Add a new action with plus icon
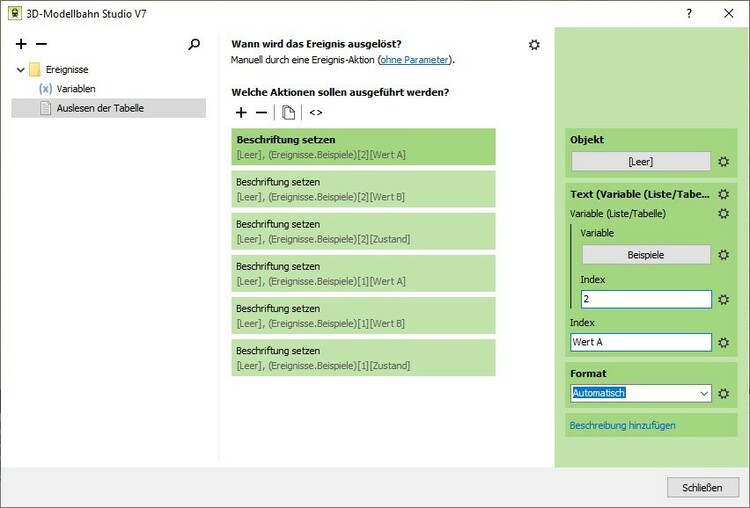The width and height of the screenshot is (750, 508). (x=241, y=113)
